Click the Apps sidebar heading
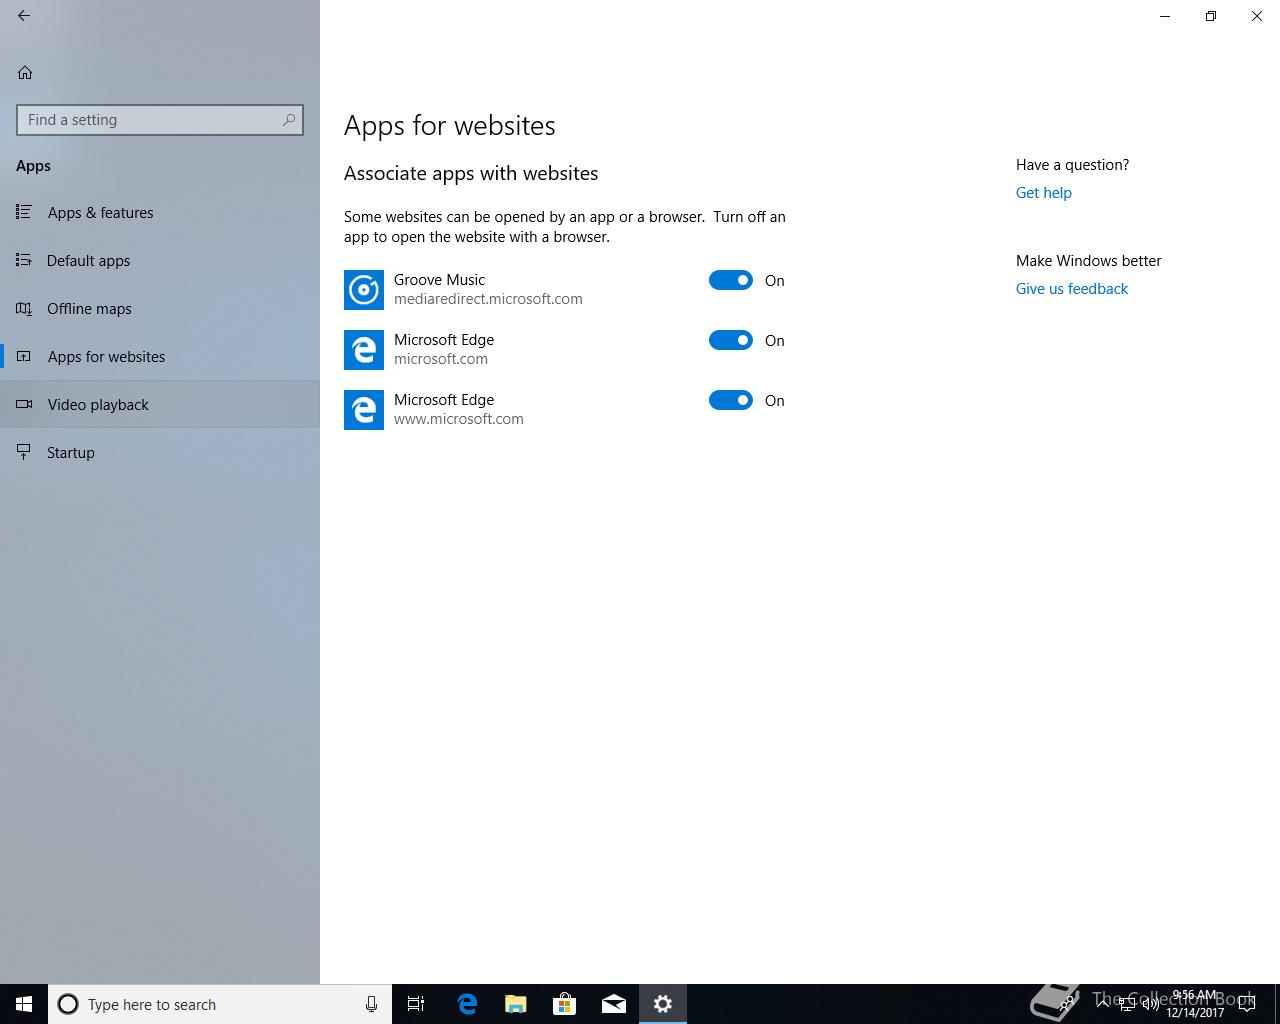 pos(33,166)
